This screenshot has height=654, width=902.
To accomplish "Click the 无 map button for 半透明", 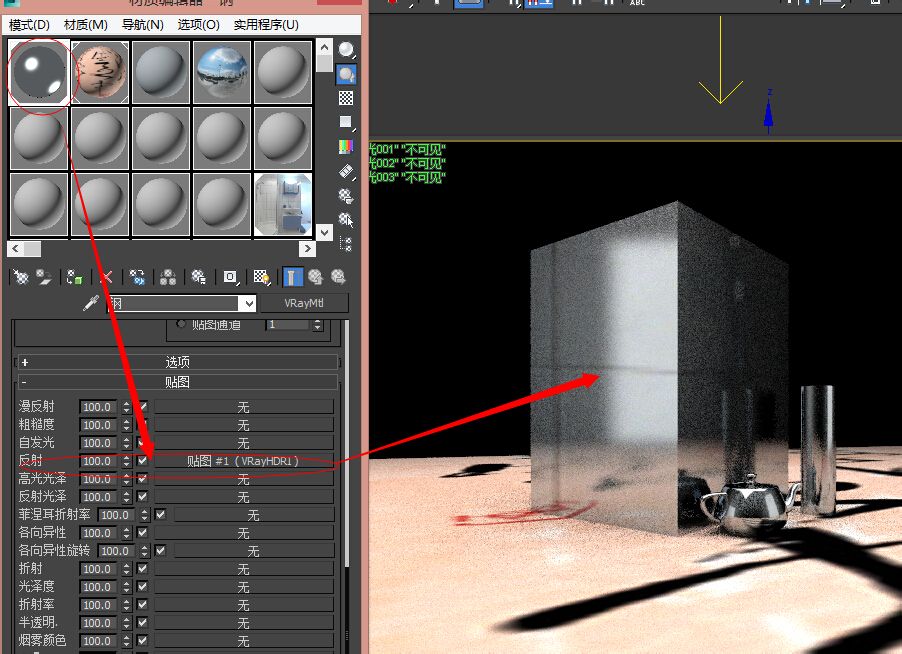I will tap(243, 623).
